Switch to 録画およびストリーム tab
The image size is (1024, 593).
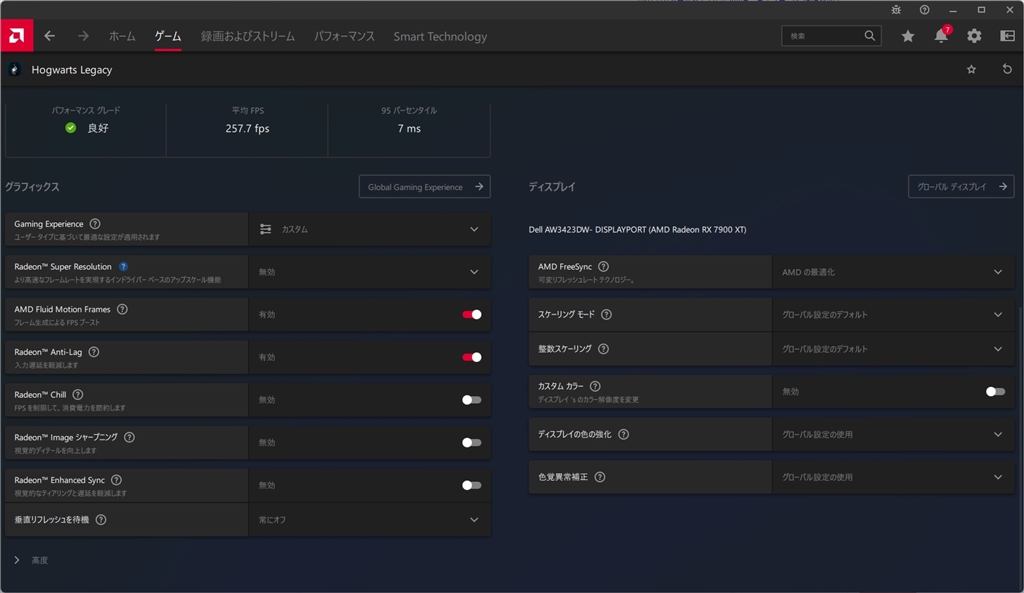[x=248, y=37]
